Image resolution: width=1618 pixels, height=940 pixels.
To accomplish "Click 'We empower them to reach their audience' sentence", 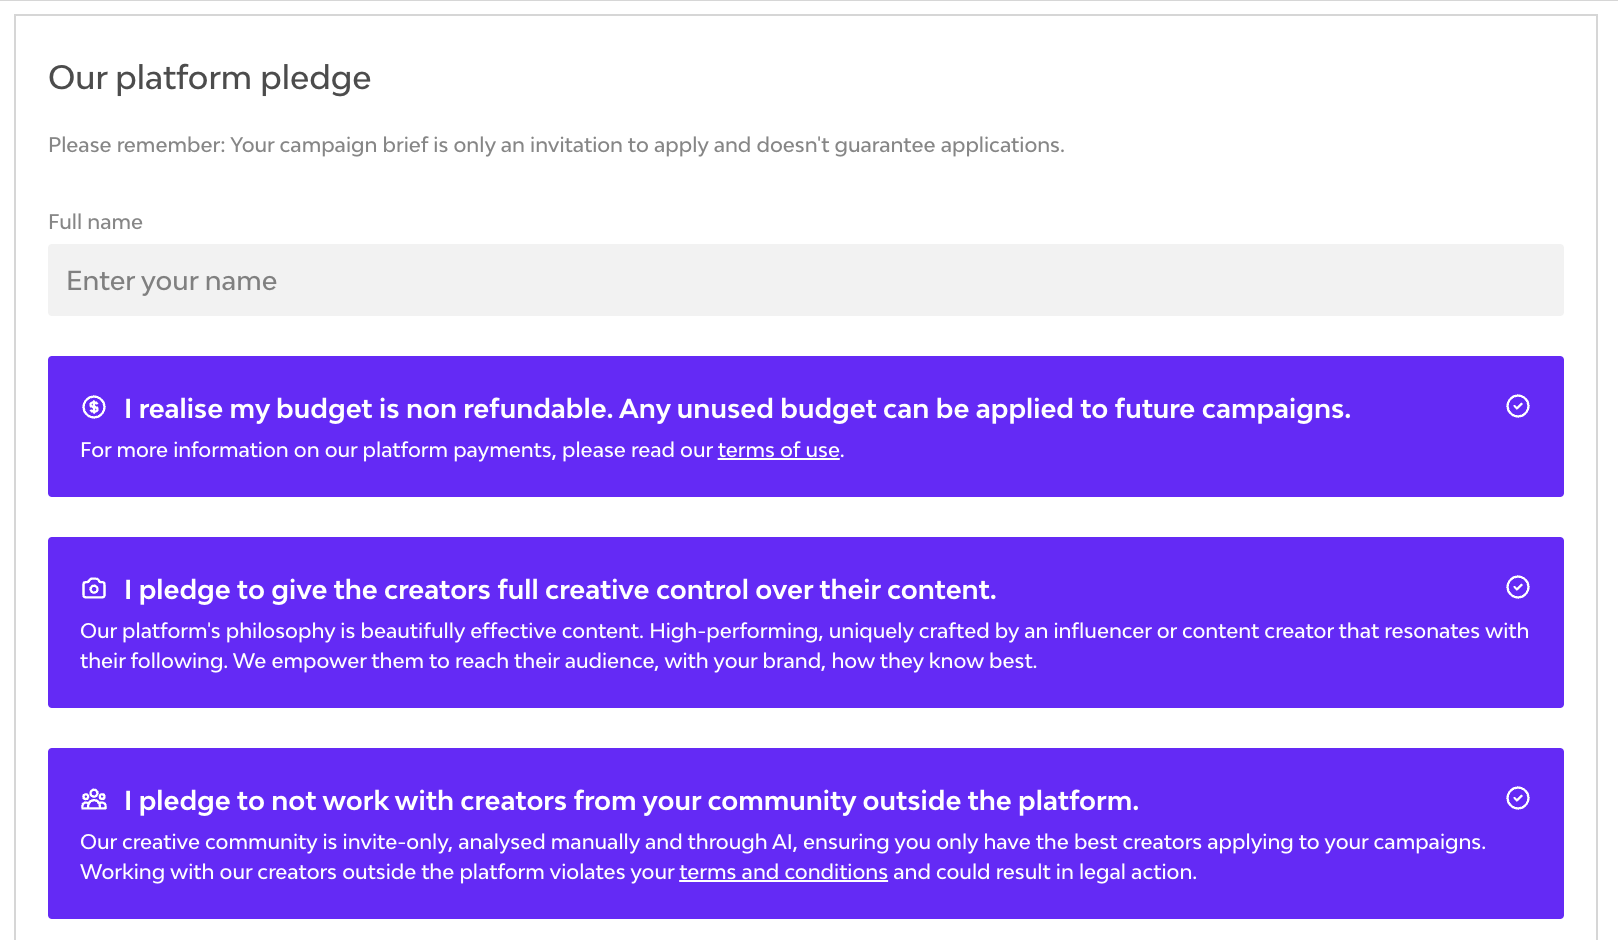I will (634, 661).
